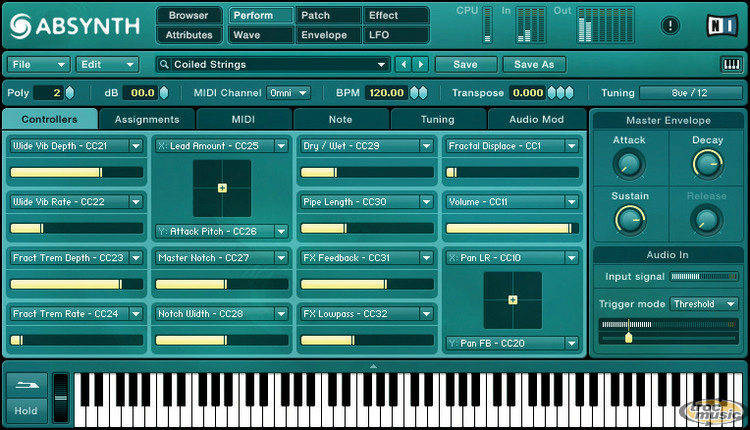Click the Transpose 0.000 value field
Image resolution: width=750 pixels, height=430 pixels.
coord(528,93)
